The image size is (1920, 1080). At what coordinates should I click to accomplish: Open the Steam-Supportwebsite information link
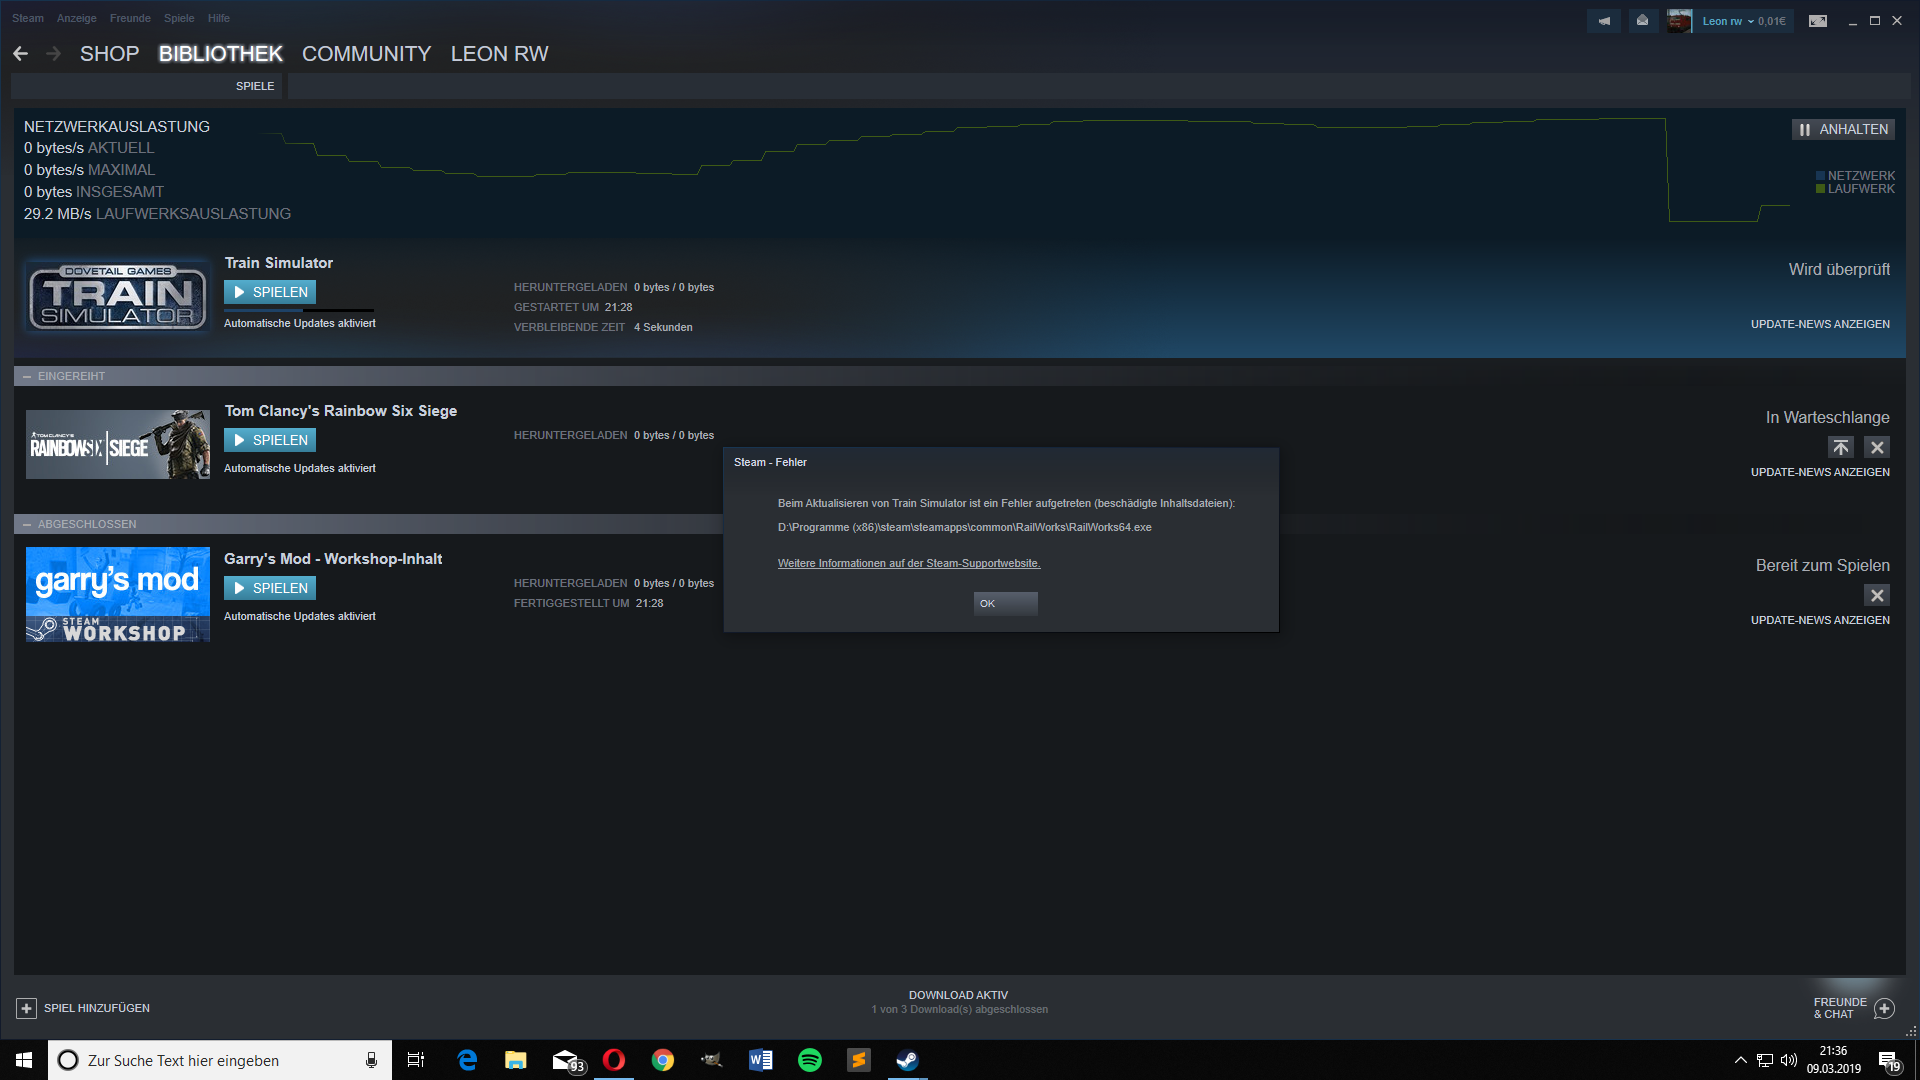[908, 563]
